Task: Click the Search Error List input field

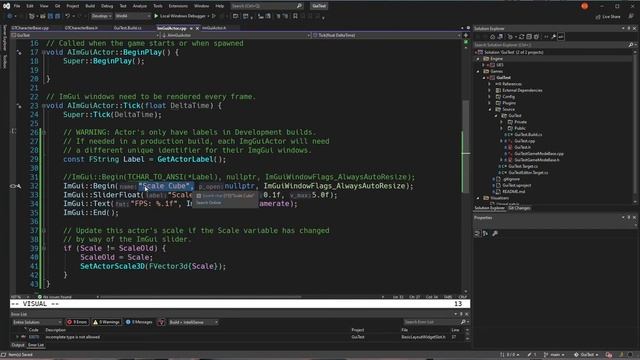Action: pos(431,322)
